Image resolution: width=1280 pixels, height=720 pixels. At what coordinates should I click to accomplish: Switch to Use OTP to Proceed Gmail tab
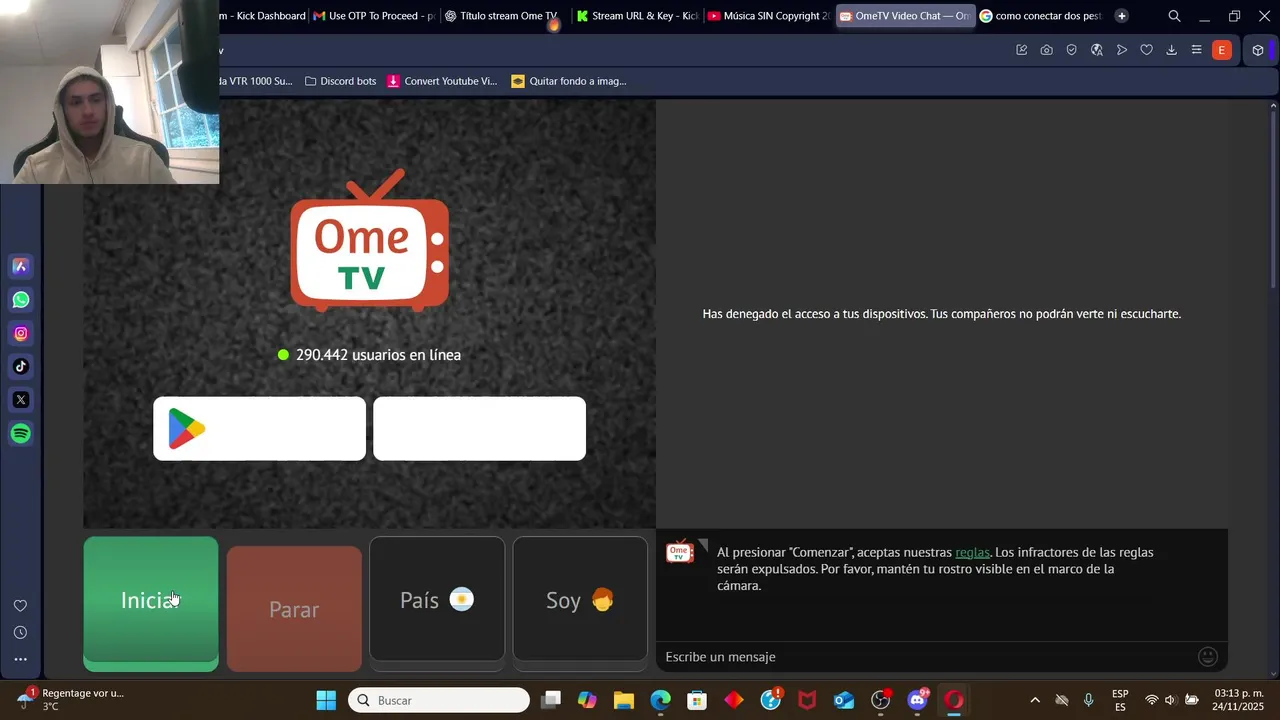(x=374, y=16)
